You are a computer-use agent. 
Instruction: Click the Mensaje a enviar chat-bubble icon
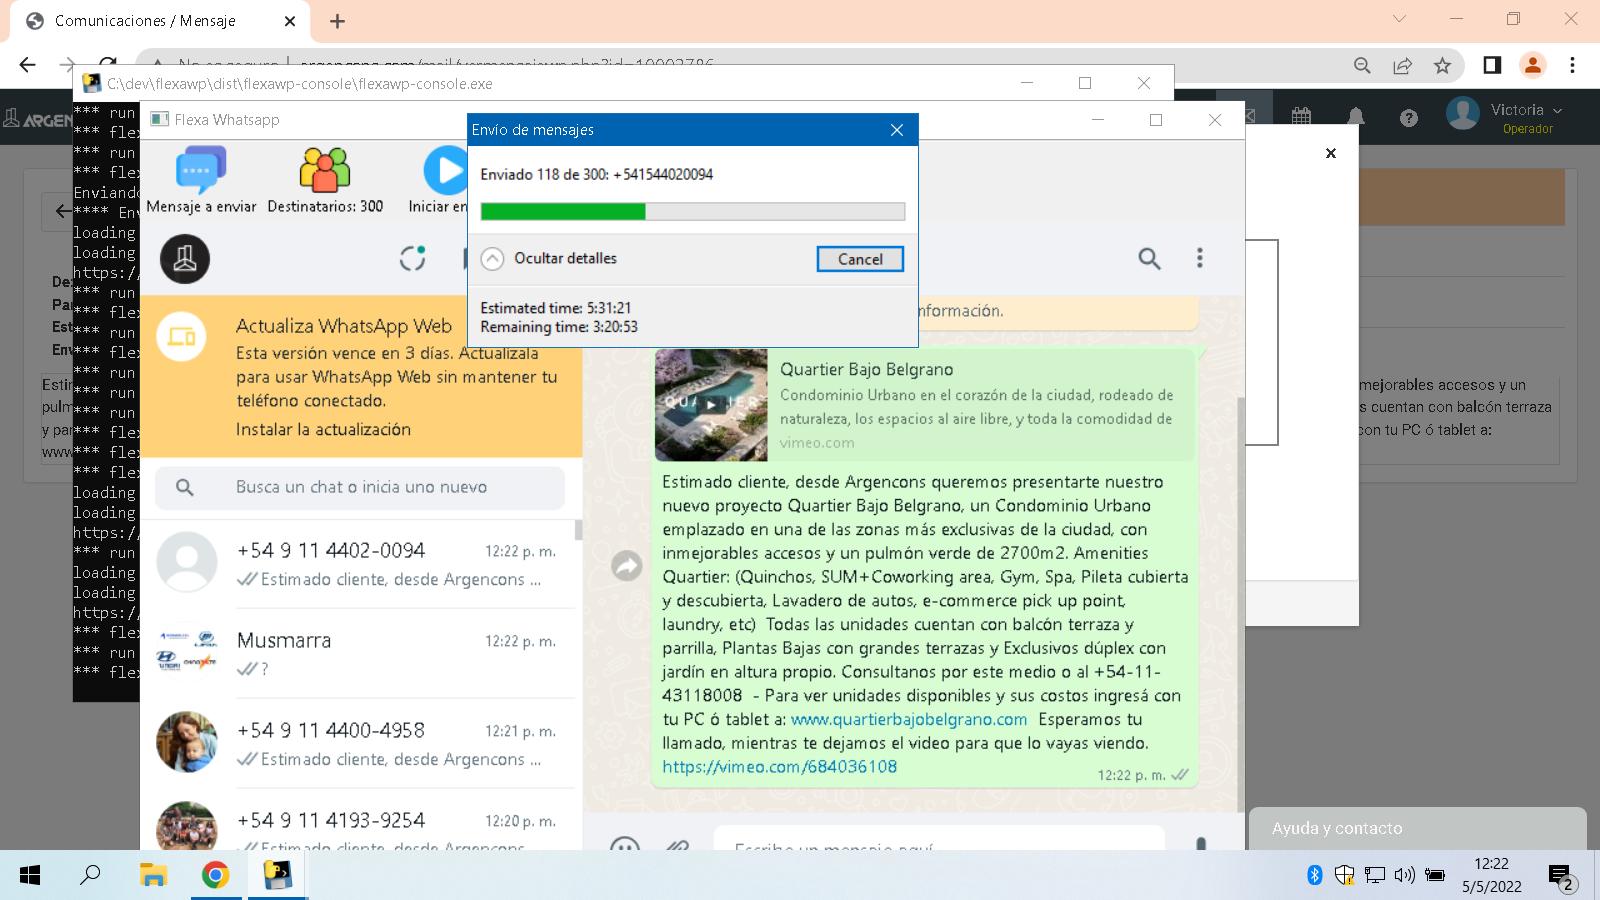pyautogui.click(x=201, y=169)
